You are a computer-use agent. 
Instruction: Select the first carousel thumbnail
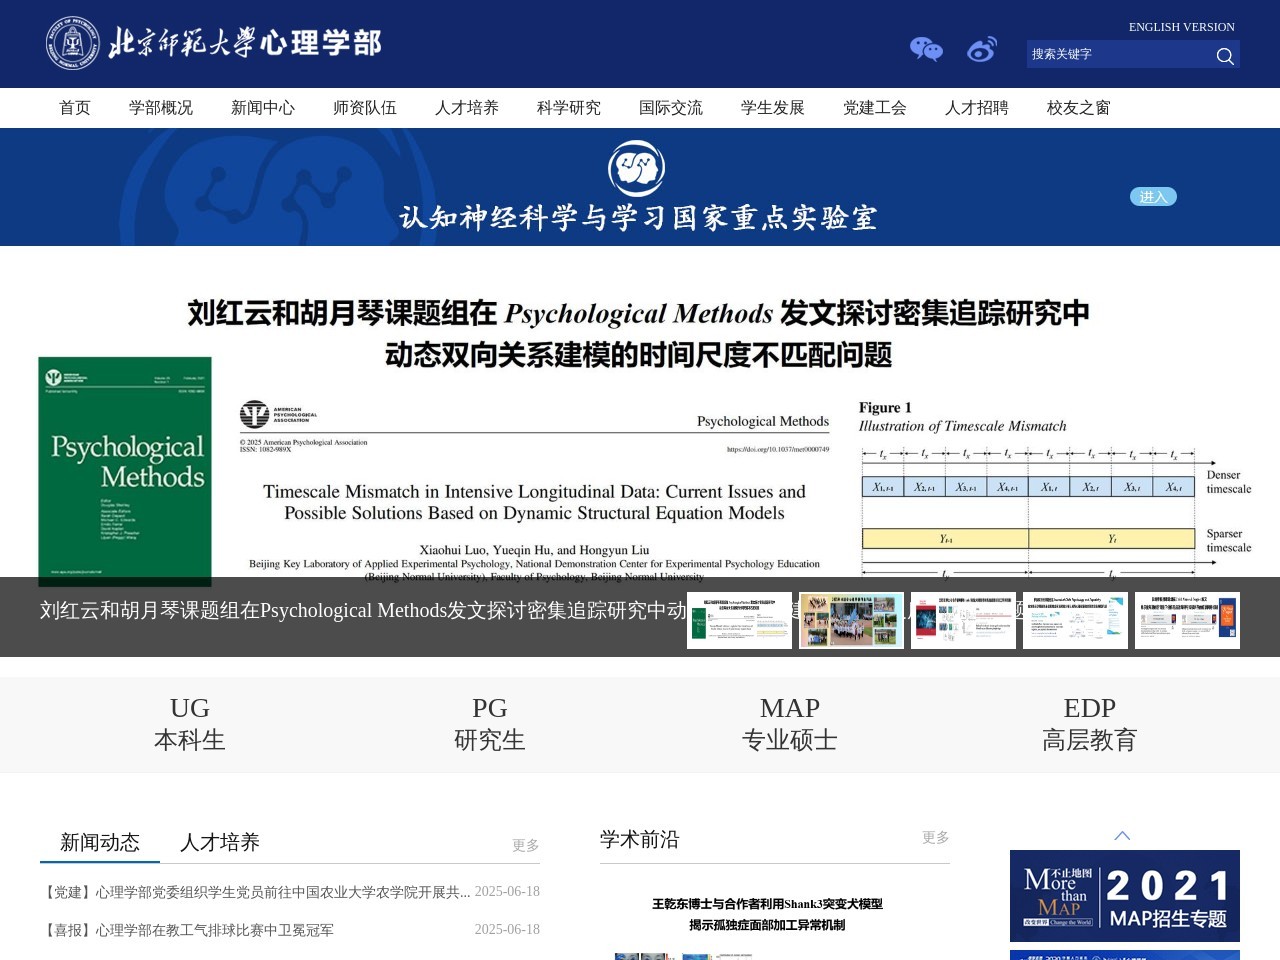[x=739, y=620]
